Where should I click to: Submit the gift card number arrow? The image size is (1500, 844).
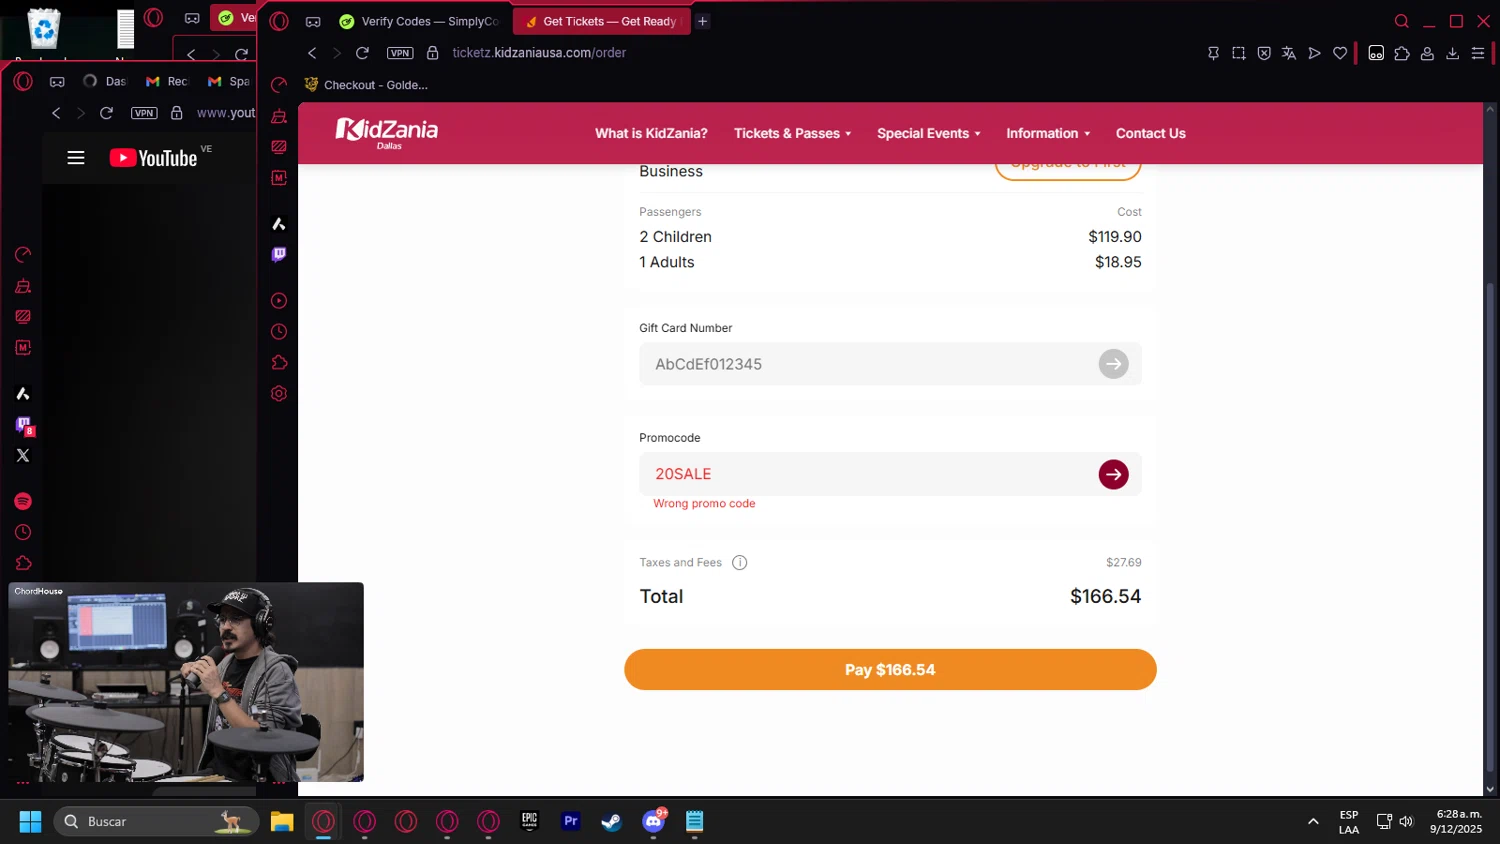tap(1113, 364)
